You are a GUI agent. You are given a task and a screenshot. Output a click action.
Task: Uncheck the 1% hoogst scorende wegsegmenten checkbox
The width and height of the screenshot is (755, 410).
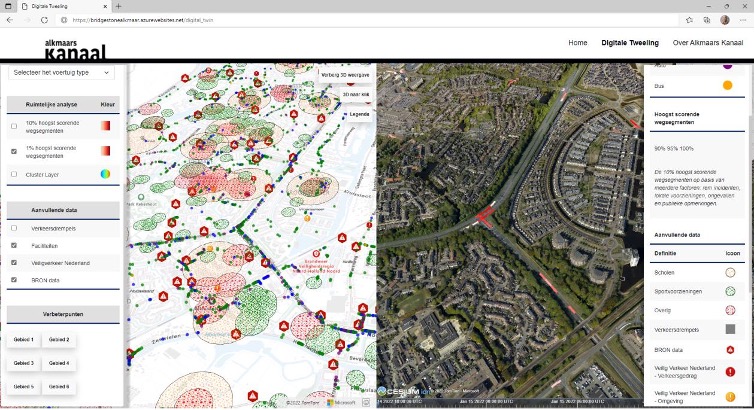point(13,151)
